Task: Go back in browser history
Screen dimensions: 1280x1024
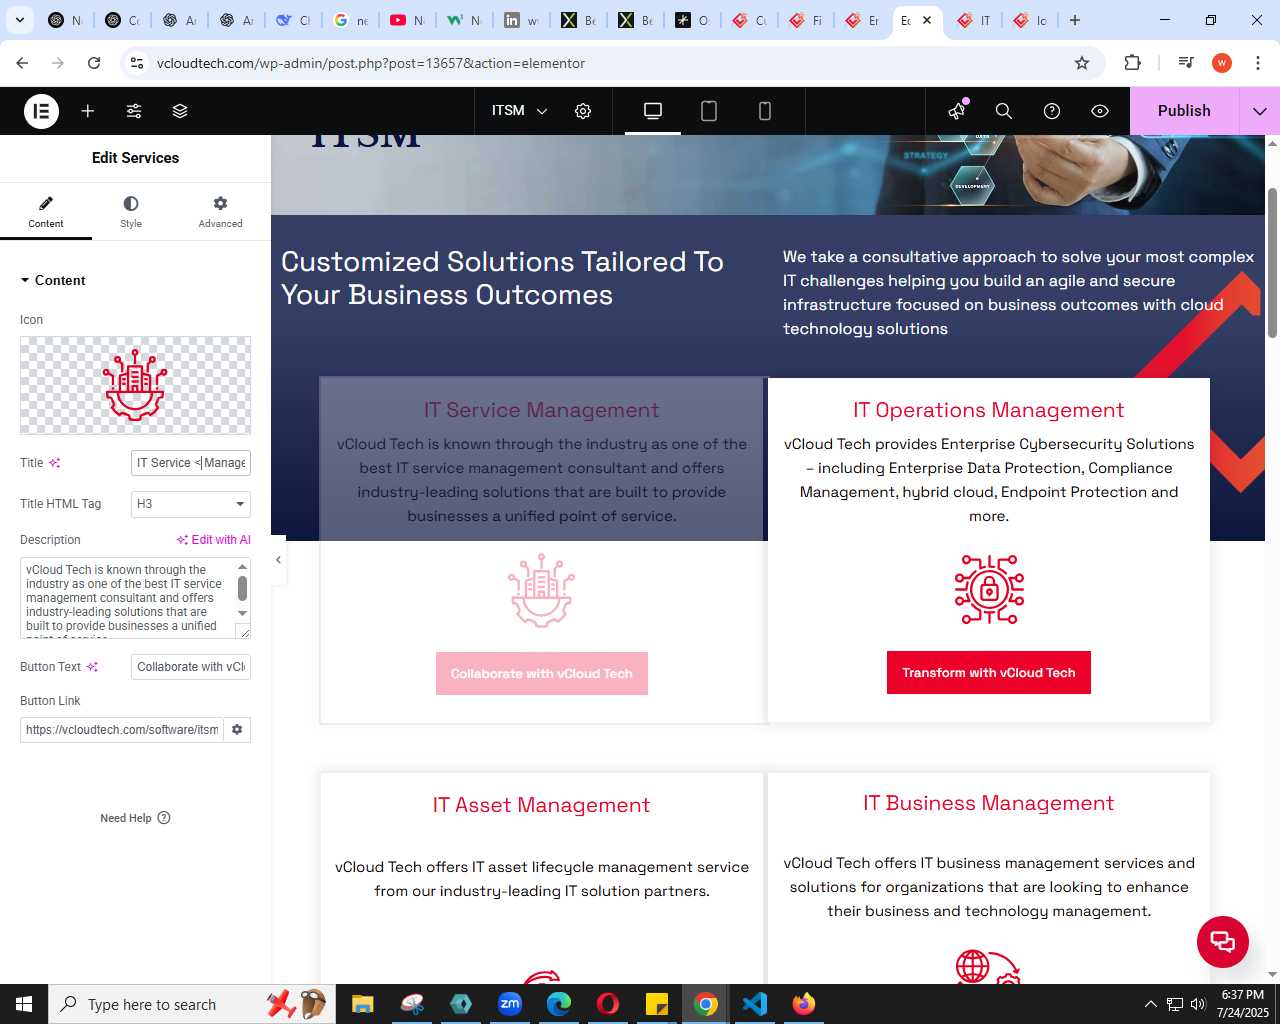Action: click(x=22, y=63)
